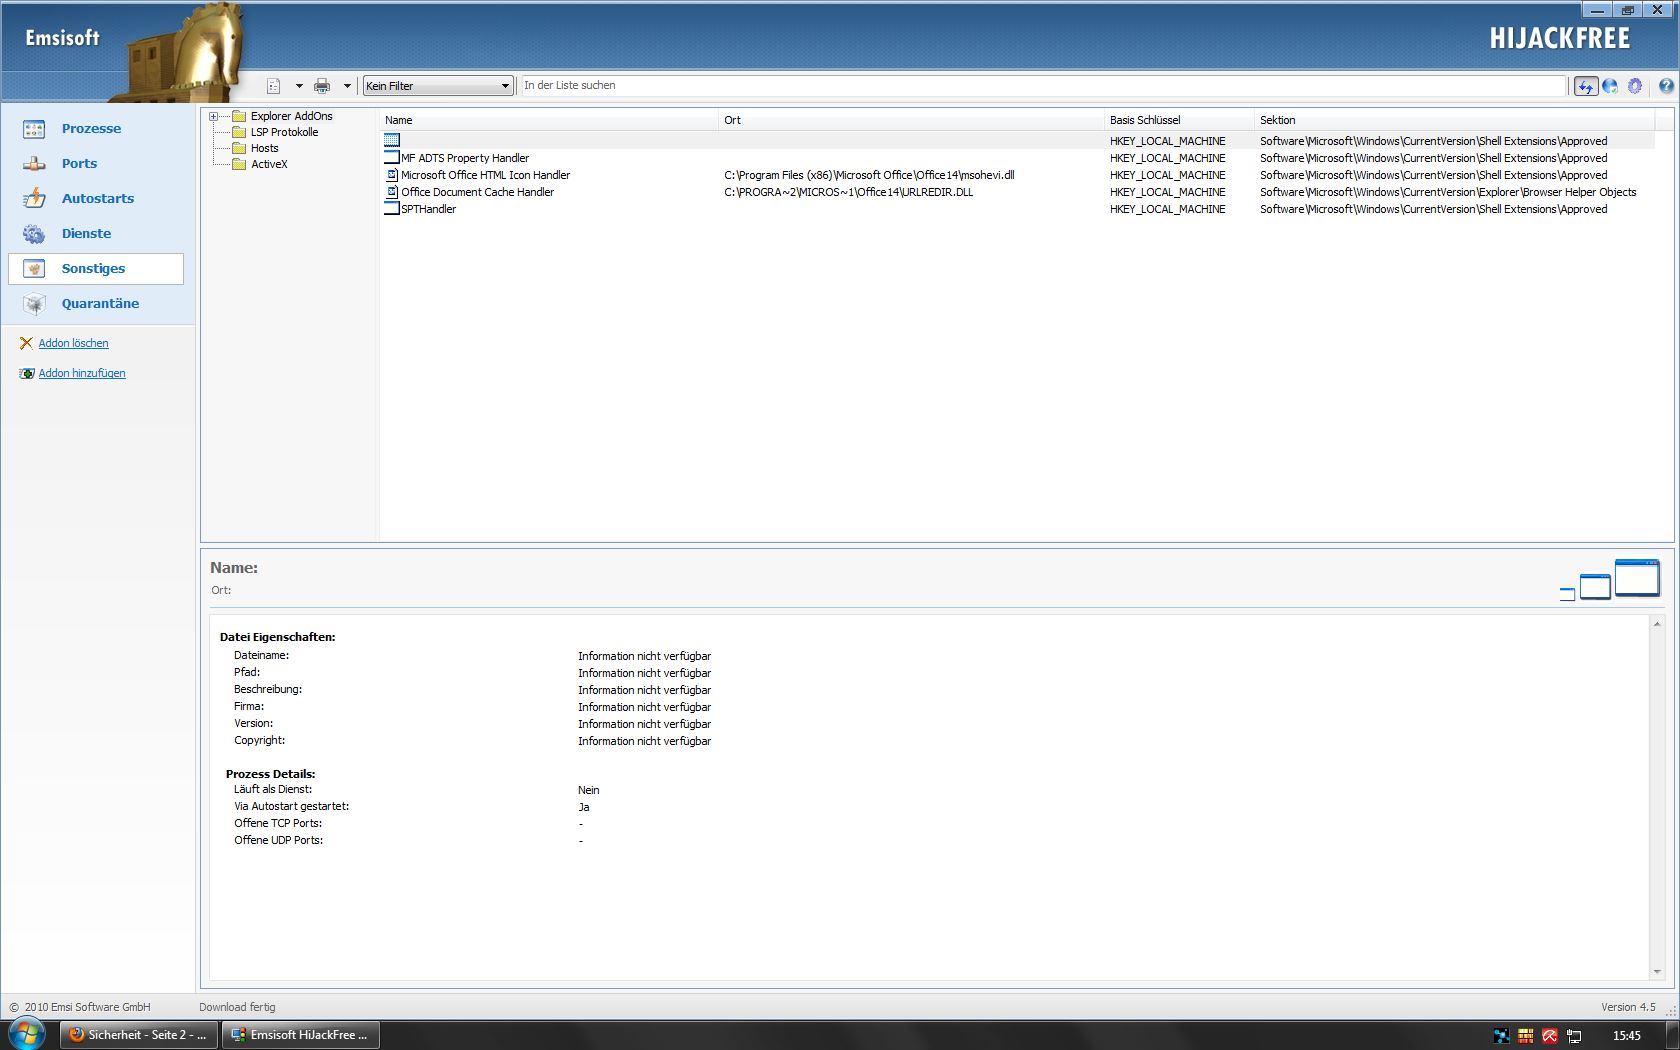Click the help question mark icon
Viewport: 1680px width, 1050px height.
pos(1666,86)
